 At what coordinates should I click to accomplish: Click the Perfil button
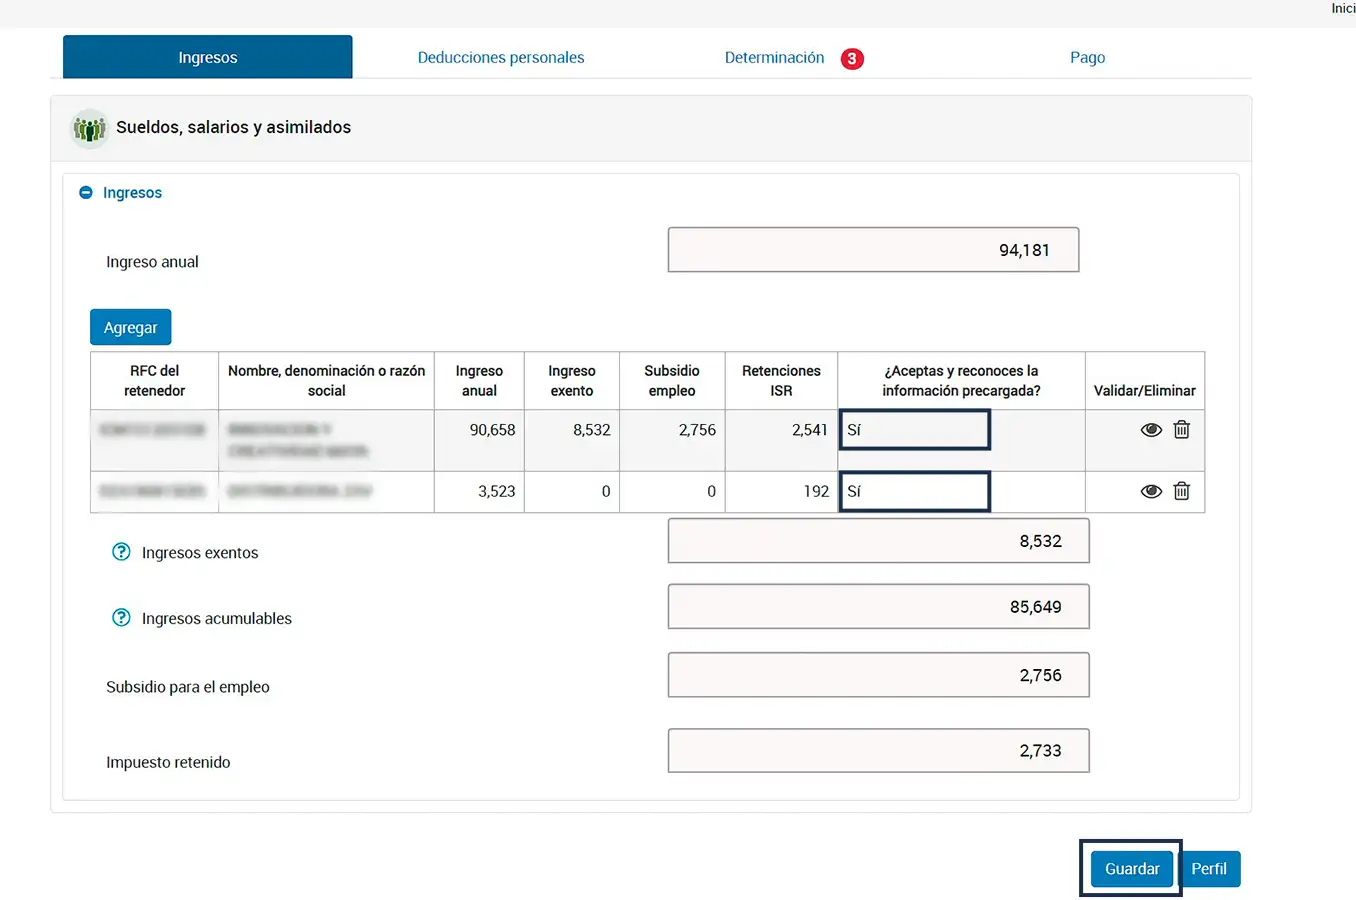click(1209, 868)
